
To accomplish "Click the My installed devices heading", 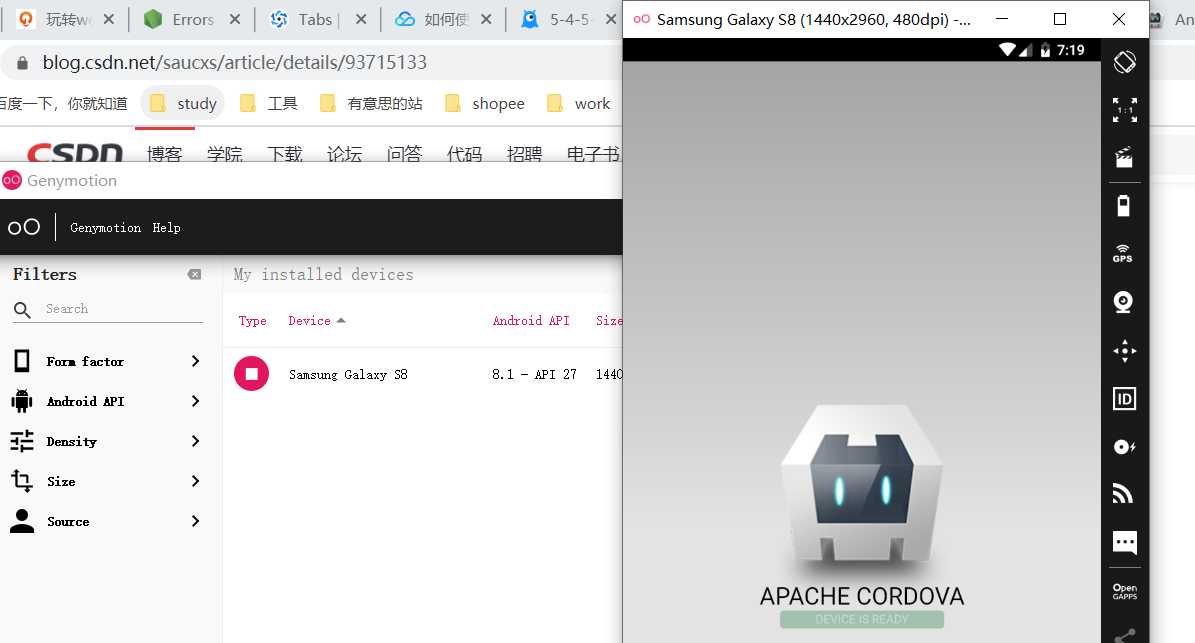I will click(x=324, y=274).
